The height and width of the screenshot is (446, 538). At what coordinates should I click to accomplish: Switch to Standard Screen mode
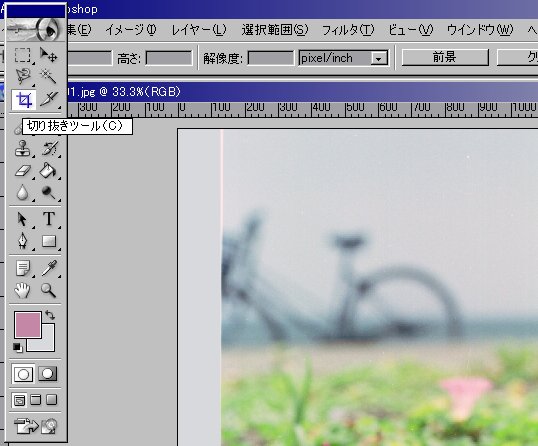[x=19, y=400]
